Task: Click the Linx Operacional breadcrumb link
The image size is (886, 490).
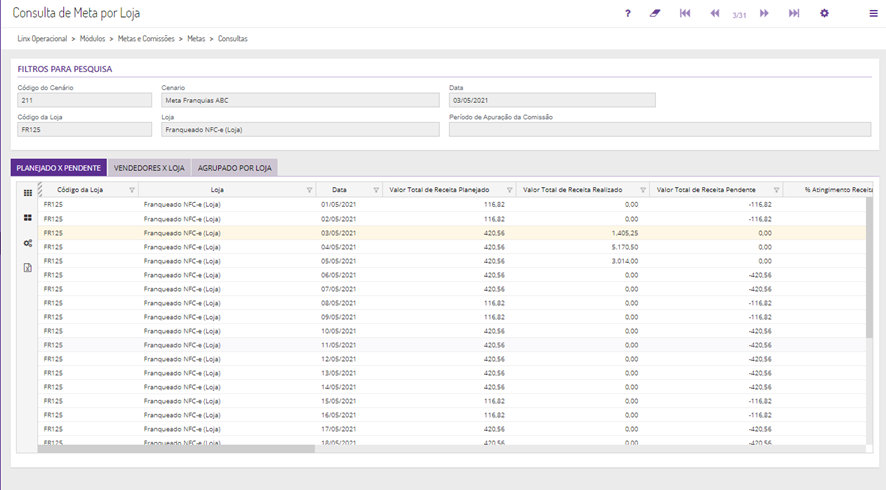Action: click(x=43, y=38)
